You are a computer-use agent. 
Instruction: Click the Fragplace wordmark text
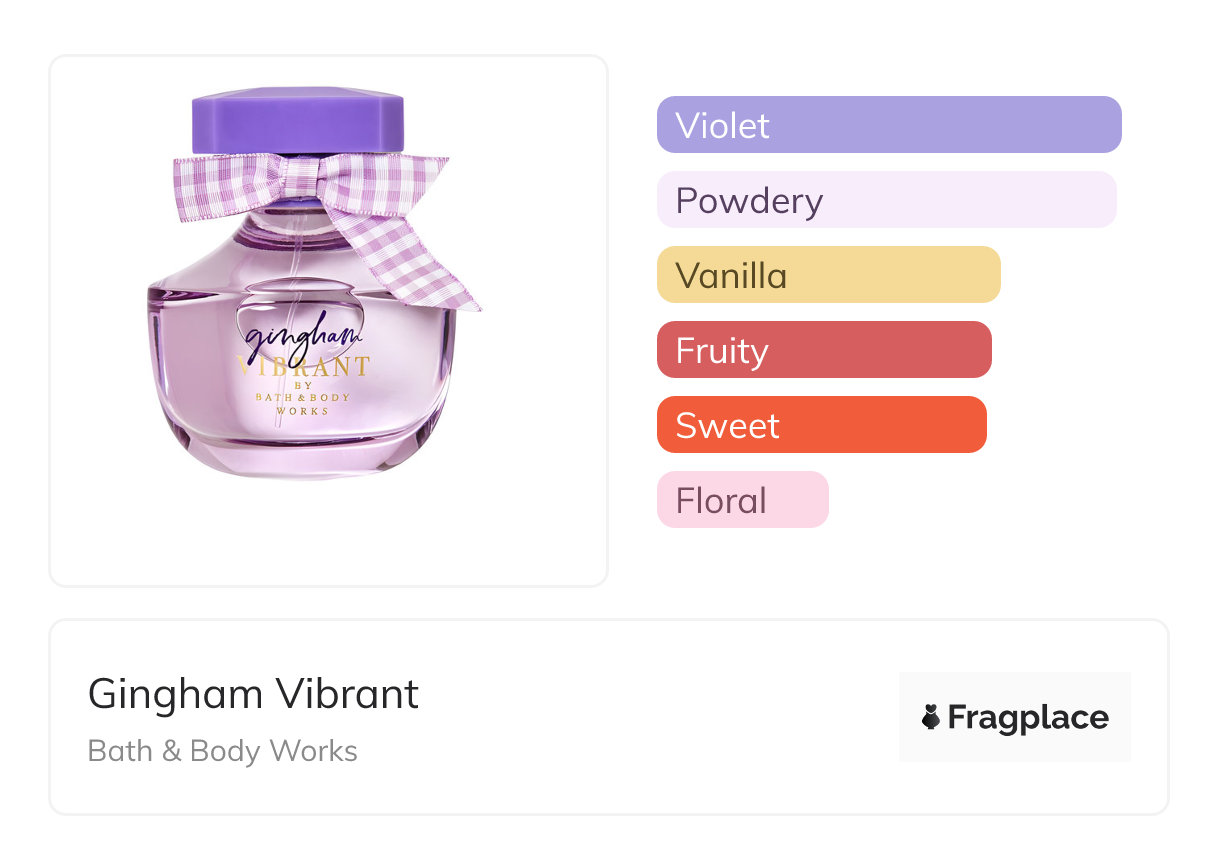point(1027,717)
